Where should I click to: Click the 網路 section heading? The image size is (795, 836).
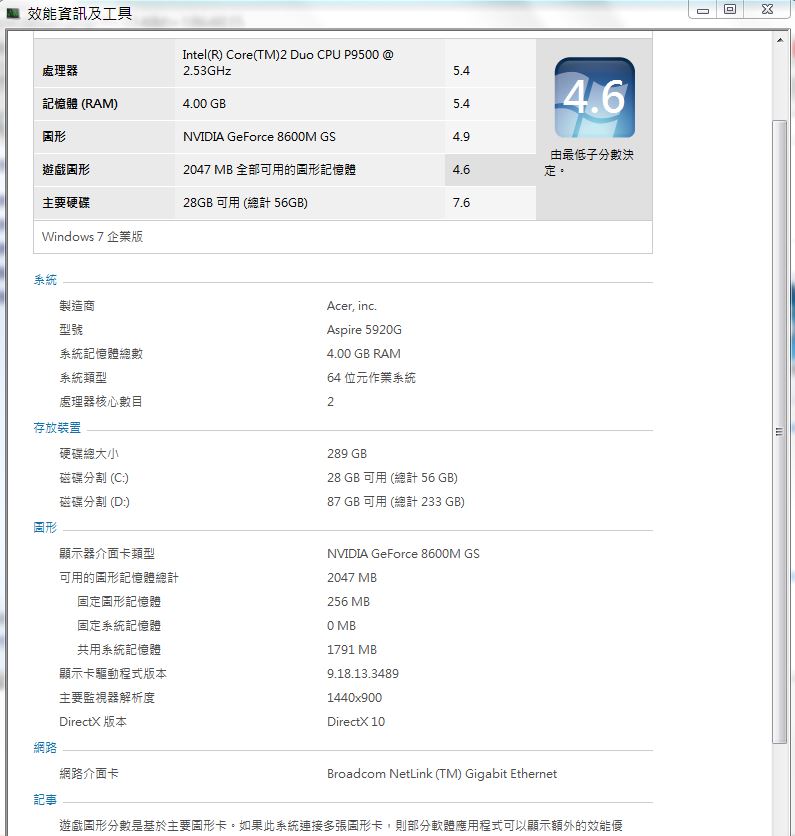click(45, 747)
